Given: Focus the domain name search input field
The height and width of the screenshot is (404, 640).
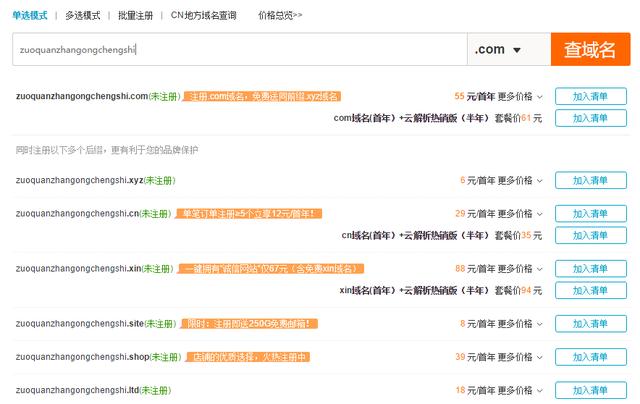Looking at the screenshot, I should [240, 49].
